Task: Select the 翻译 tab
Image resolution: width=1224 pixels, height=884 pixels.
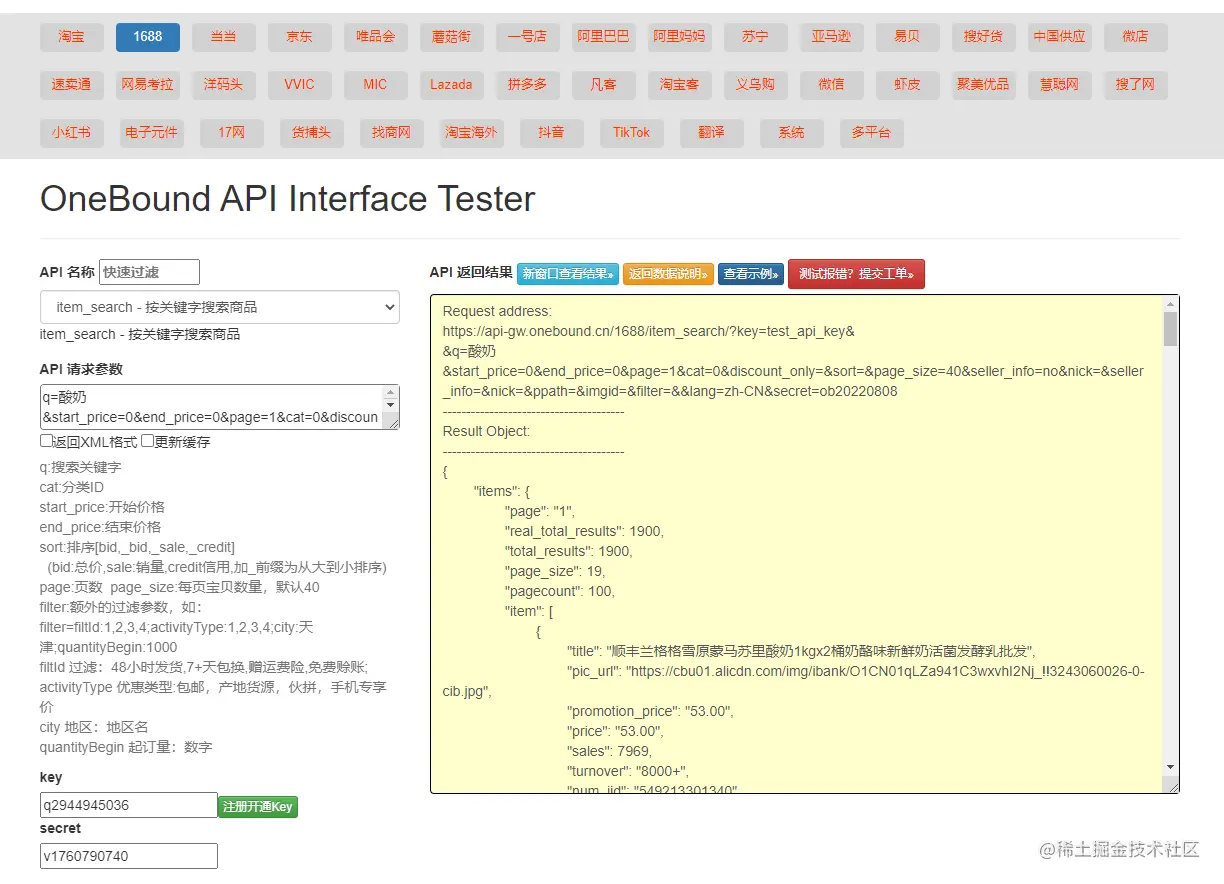Action: click(712, 133)
